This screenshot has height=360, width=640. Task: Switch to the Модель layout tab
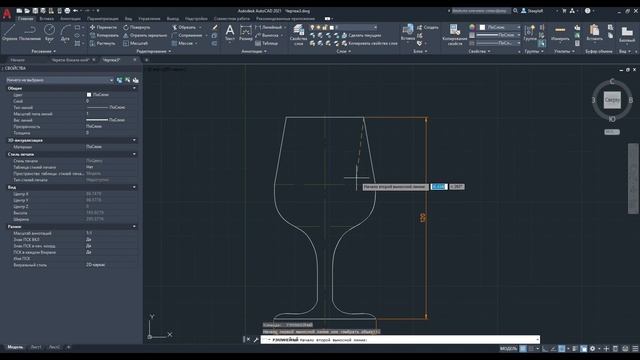pyautogui.click(x=16, y=347)
